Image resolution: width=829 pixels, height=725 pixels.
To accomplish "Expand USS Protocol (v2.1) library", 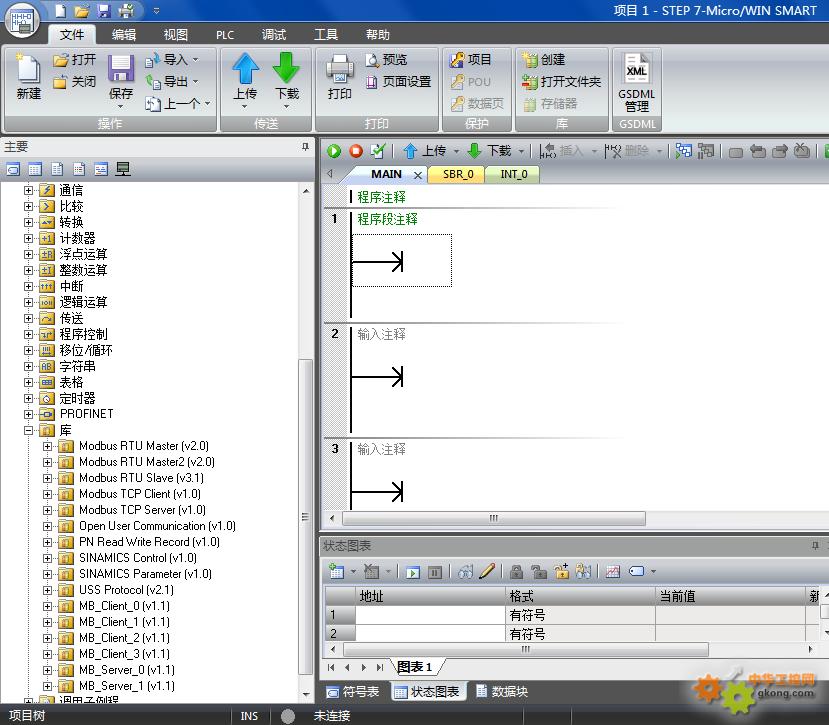I will [48, 590].
